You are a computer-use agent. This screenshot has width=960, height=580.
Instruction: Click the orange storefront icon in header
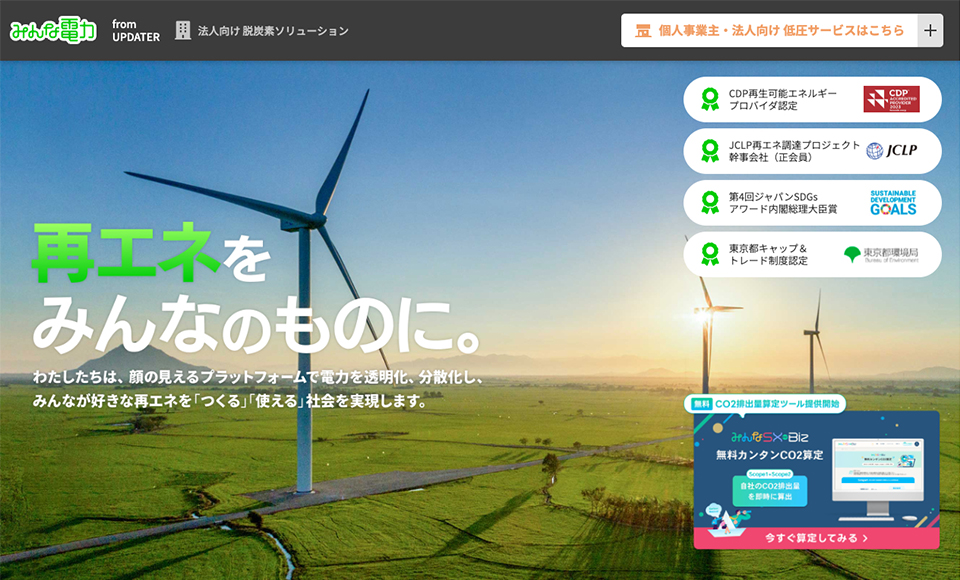tap(643, 30)
